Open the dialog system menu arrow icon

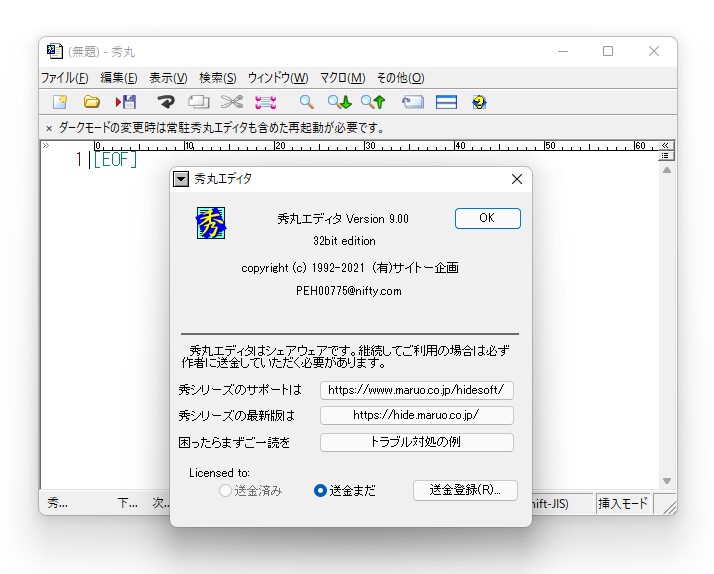tap(181, 179)
